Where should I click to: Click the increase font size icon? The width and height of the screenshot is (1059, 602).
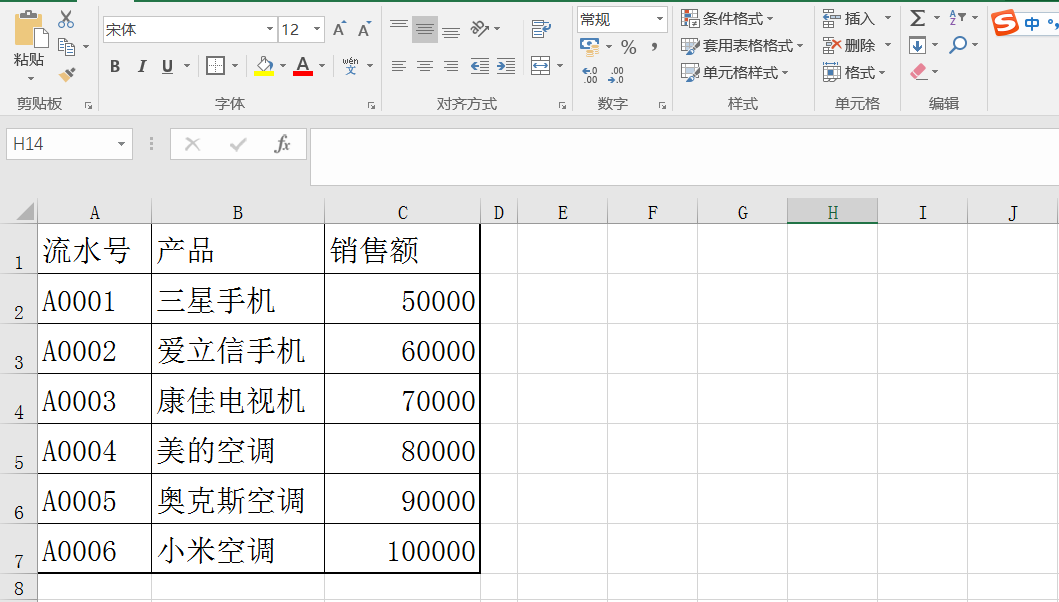339,29
